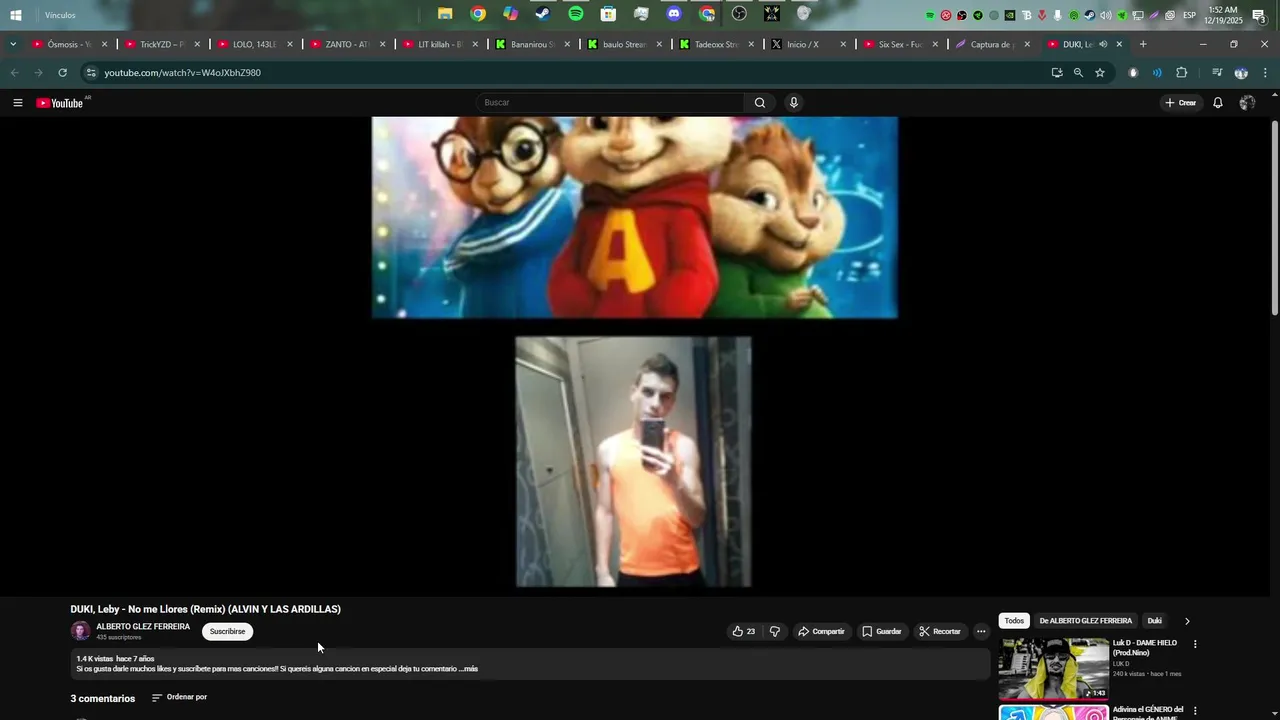Go back in Chrome navigation
Screen dimensions: 1280x720
(x=14, y=73)
